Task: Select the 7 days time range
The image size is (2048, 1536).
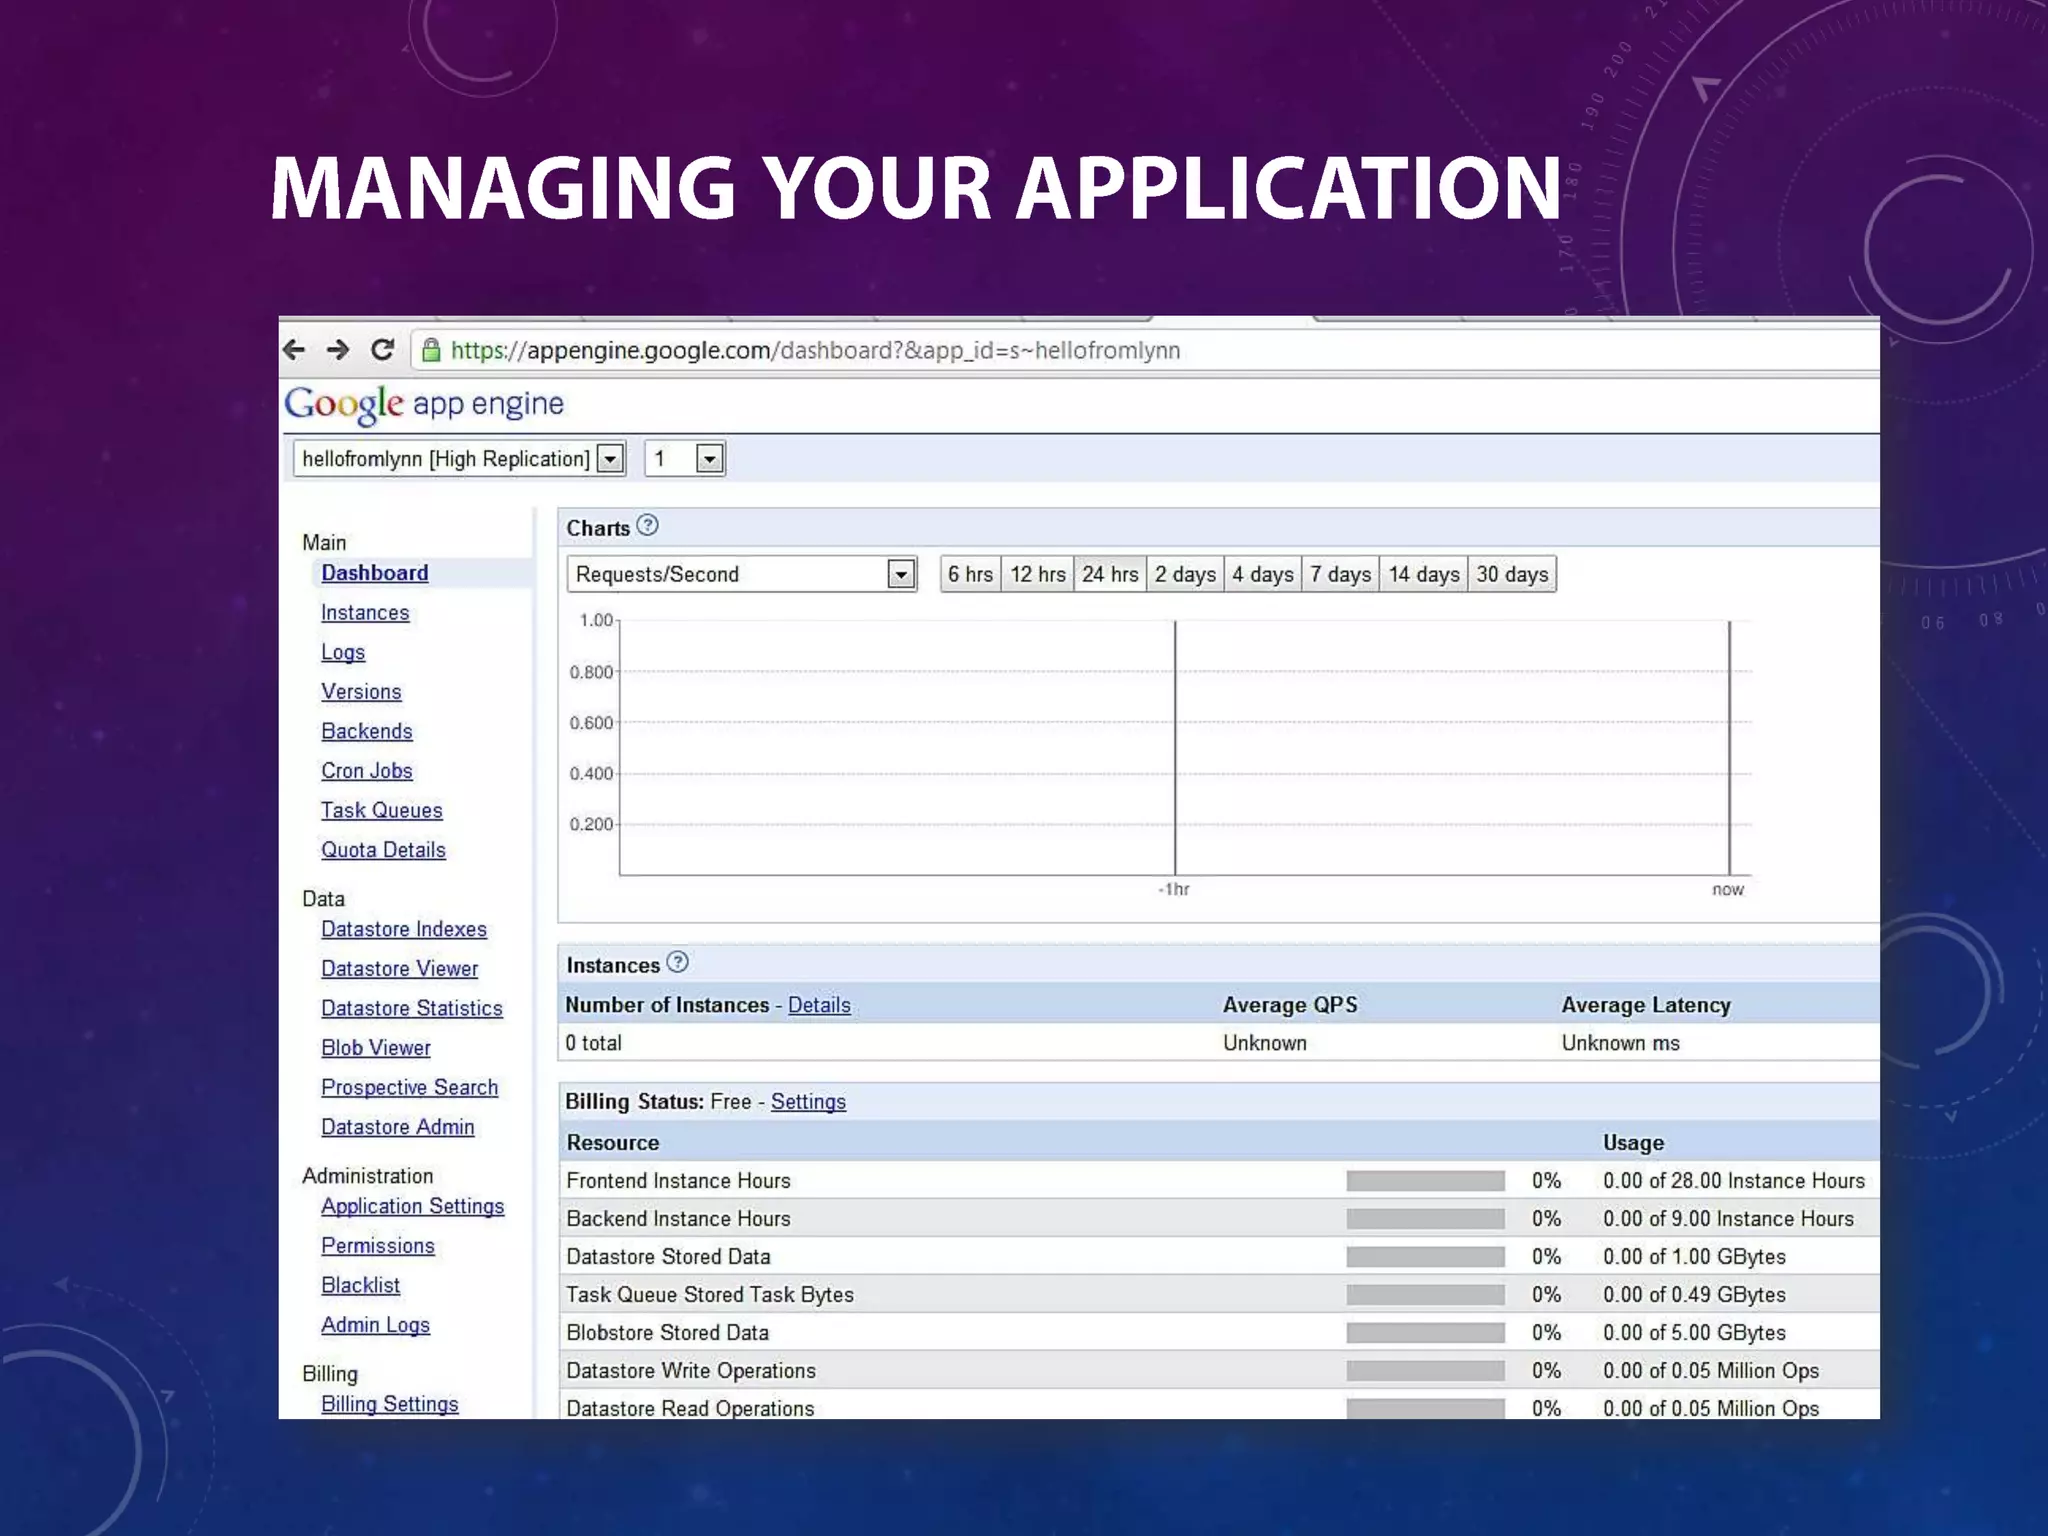Action: [x=1340, y=574]
